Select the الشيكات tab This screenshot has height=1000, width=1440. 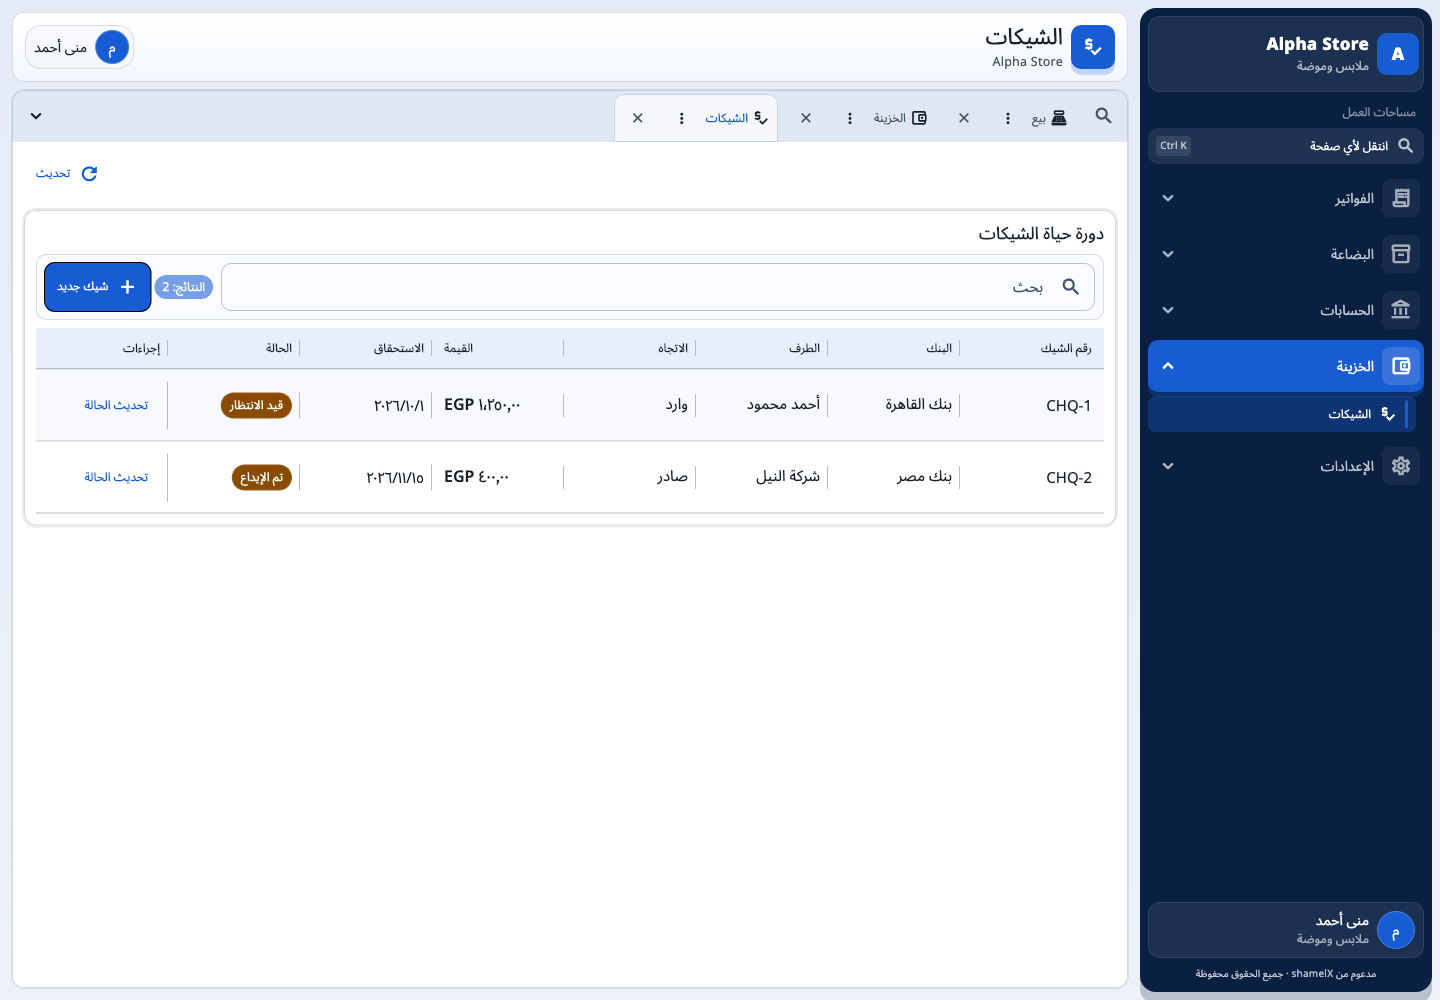tap(736, 118)
